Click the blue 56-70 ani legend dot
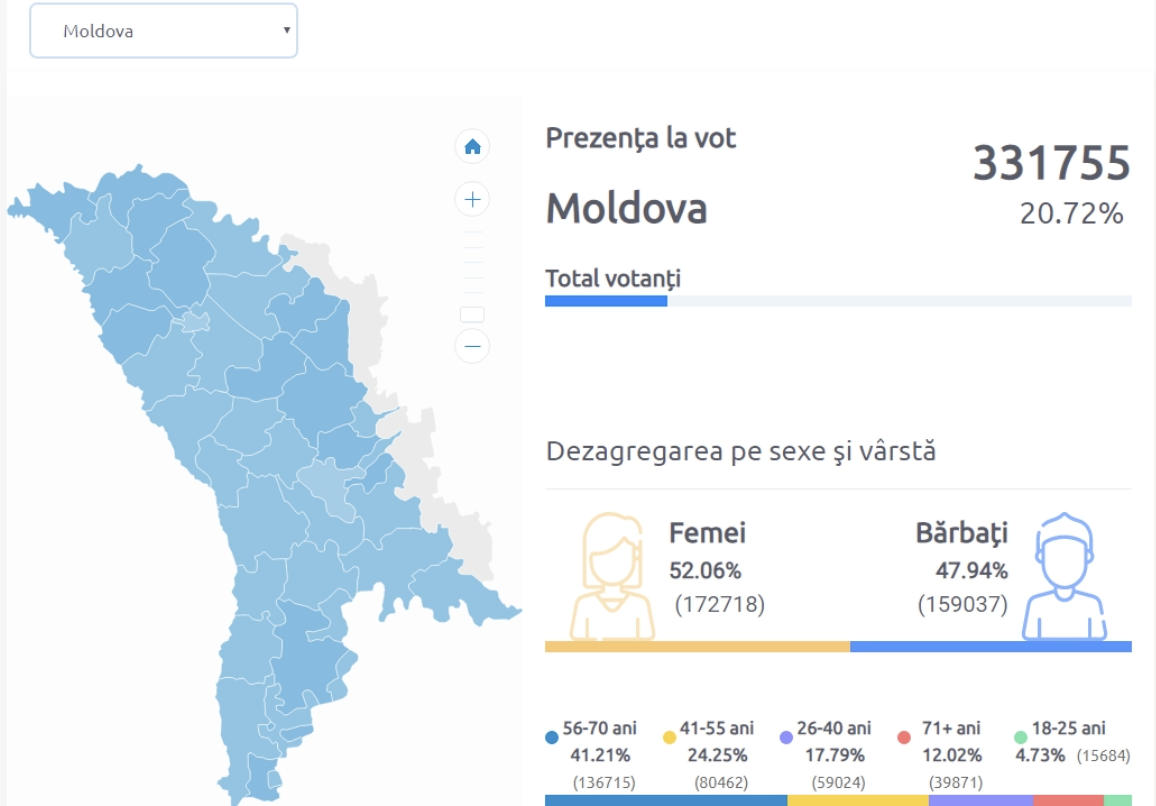This screenshot has height=806, width=1156. 552,738
